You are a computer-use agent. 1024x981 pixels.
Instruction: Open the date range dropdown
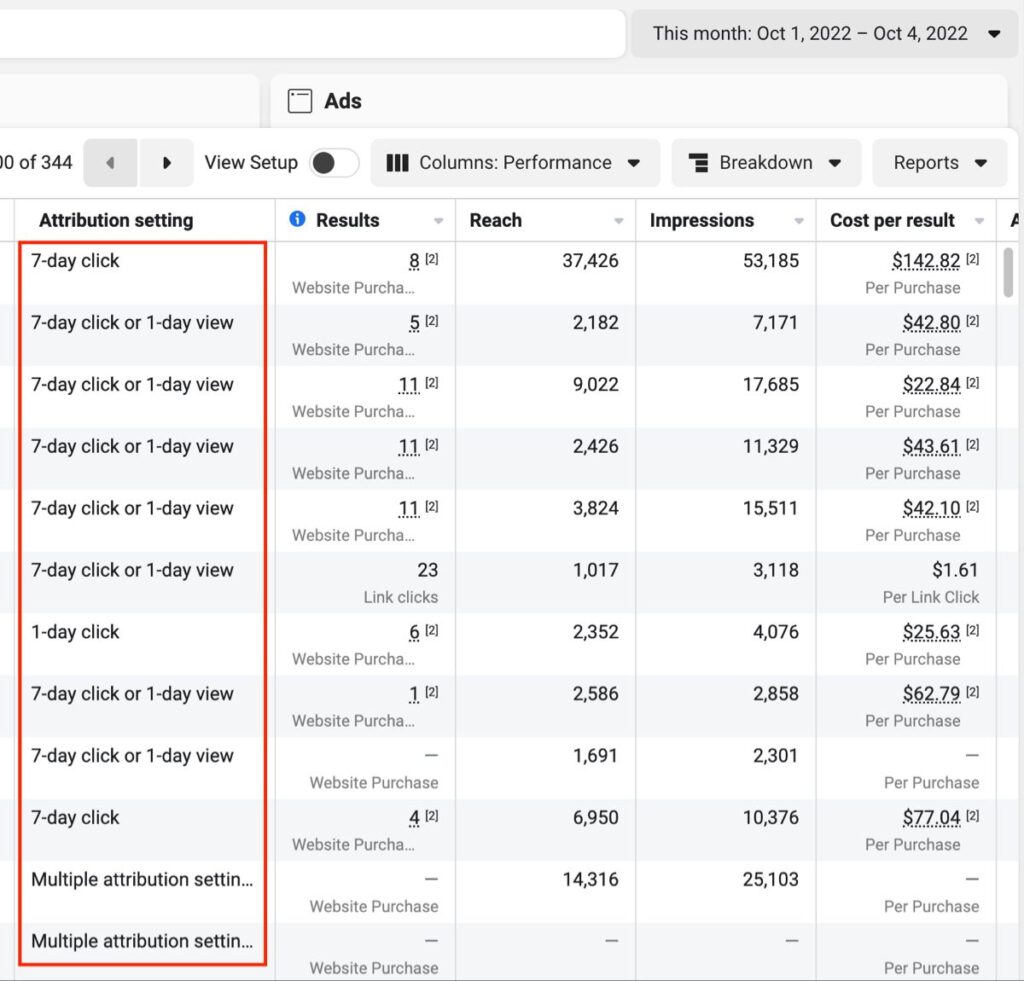(x=822, y=34)
